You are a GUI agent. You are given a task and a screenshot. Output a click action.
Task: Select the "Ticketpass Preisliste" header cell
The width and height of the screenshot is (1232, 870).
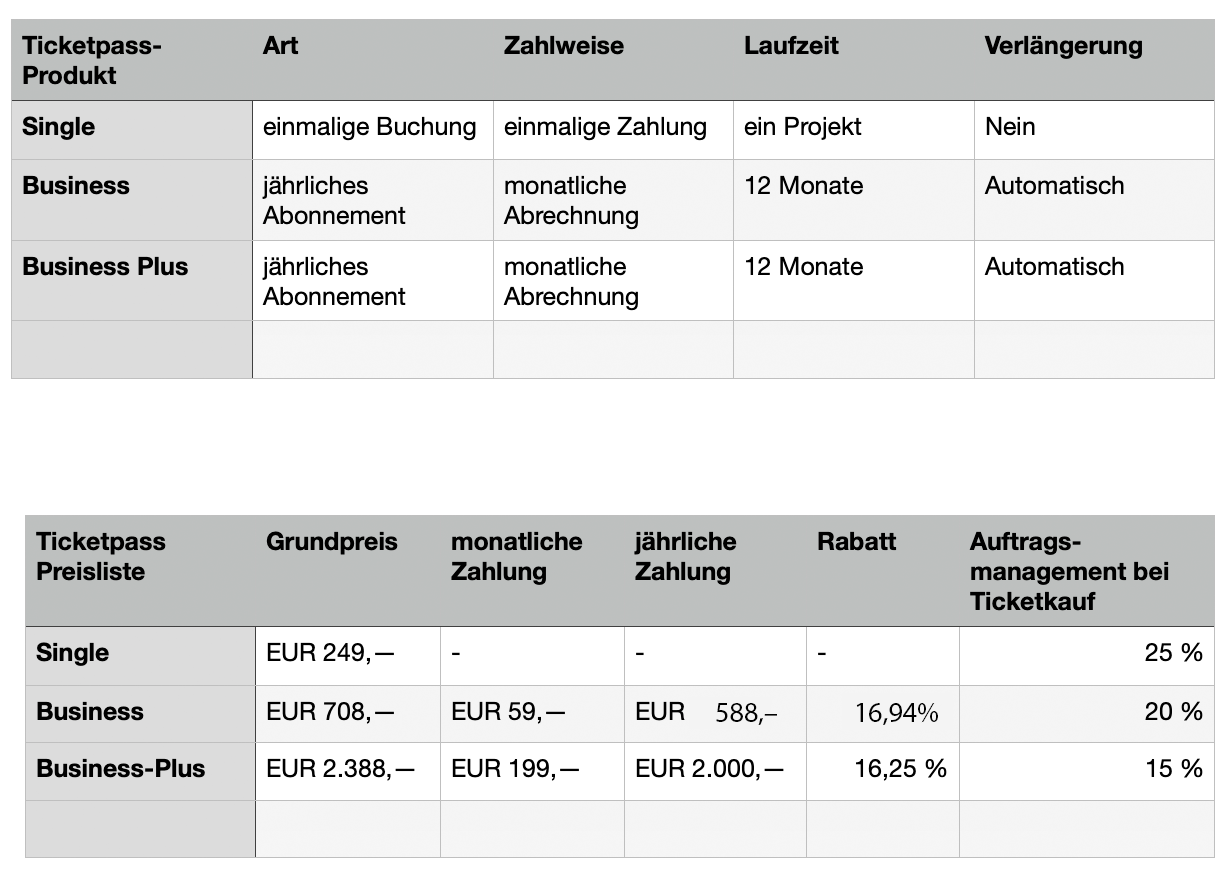pyautogui.click(x=100, y=557)
